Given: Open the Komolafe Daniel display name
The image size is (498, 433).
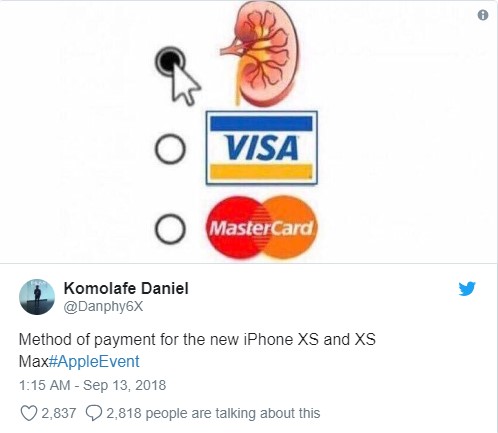Looking at the screenshot, I should (x=126, y=288).
